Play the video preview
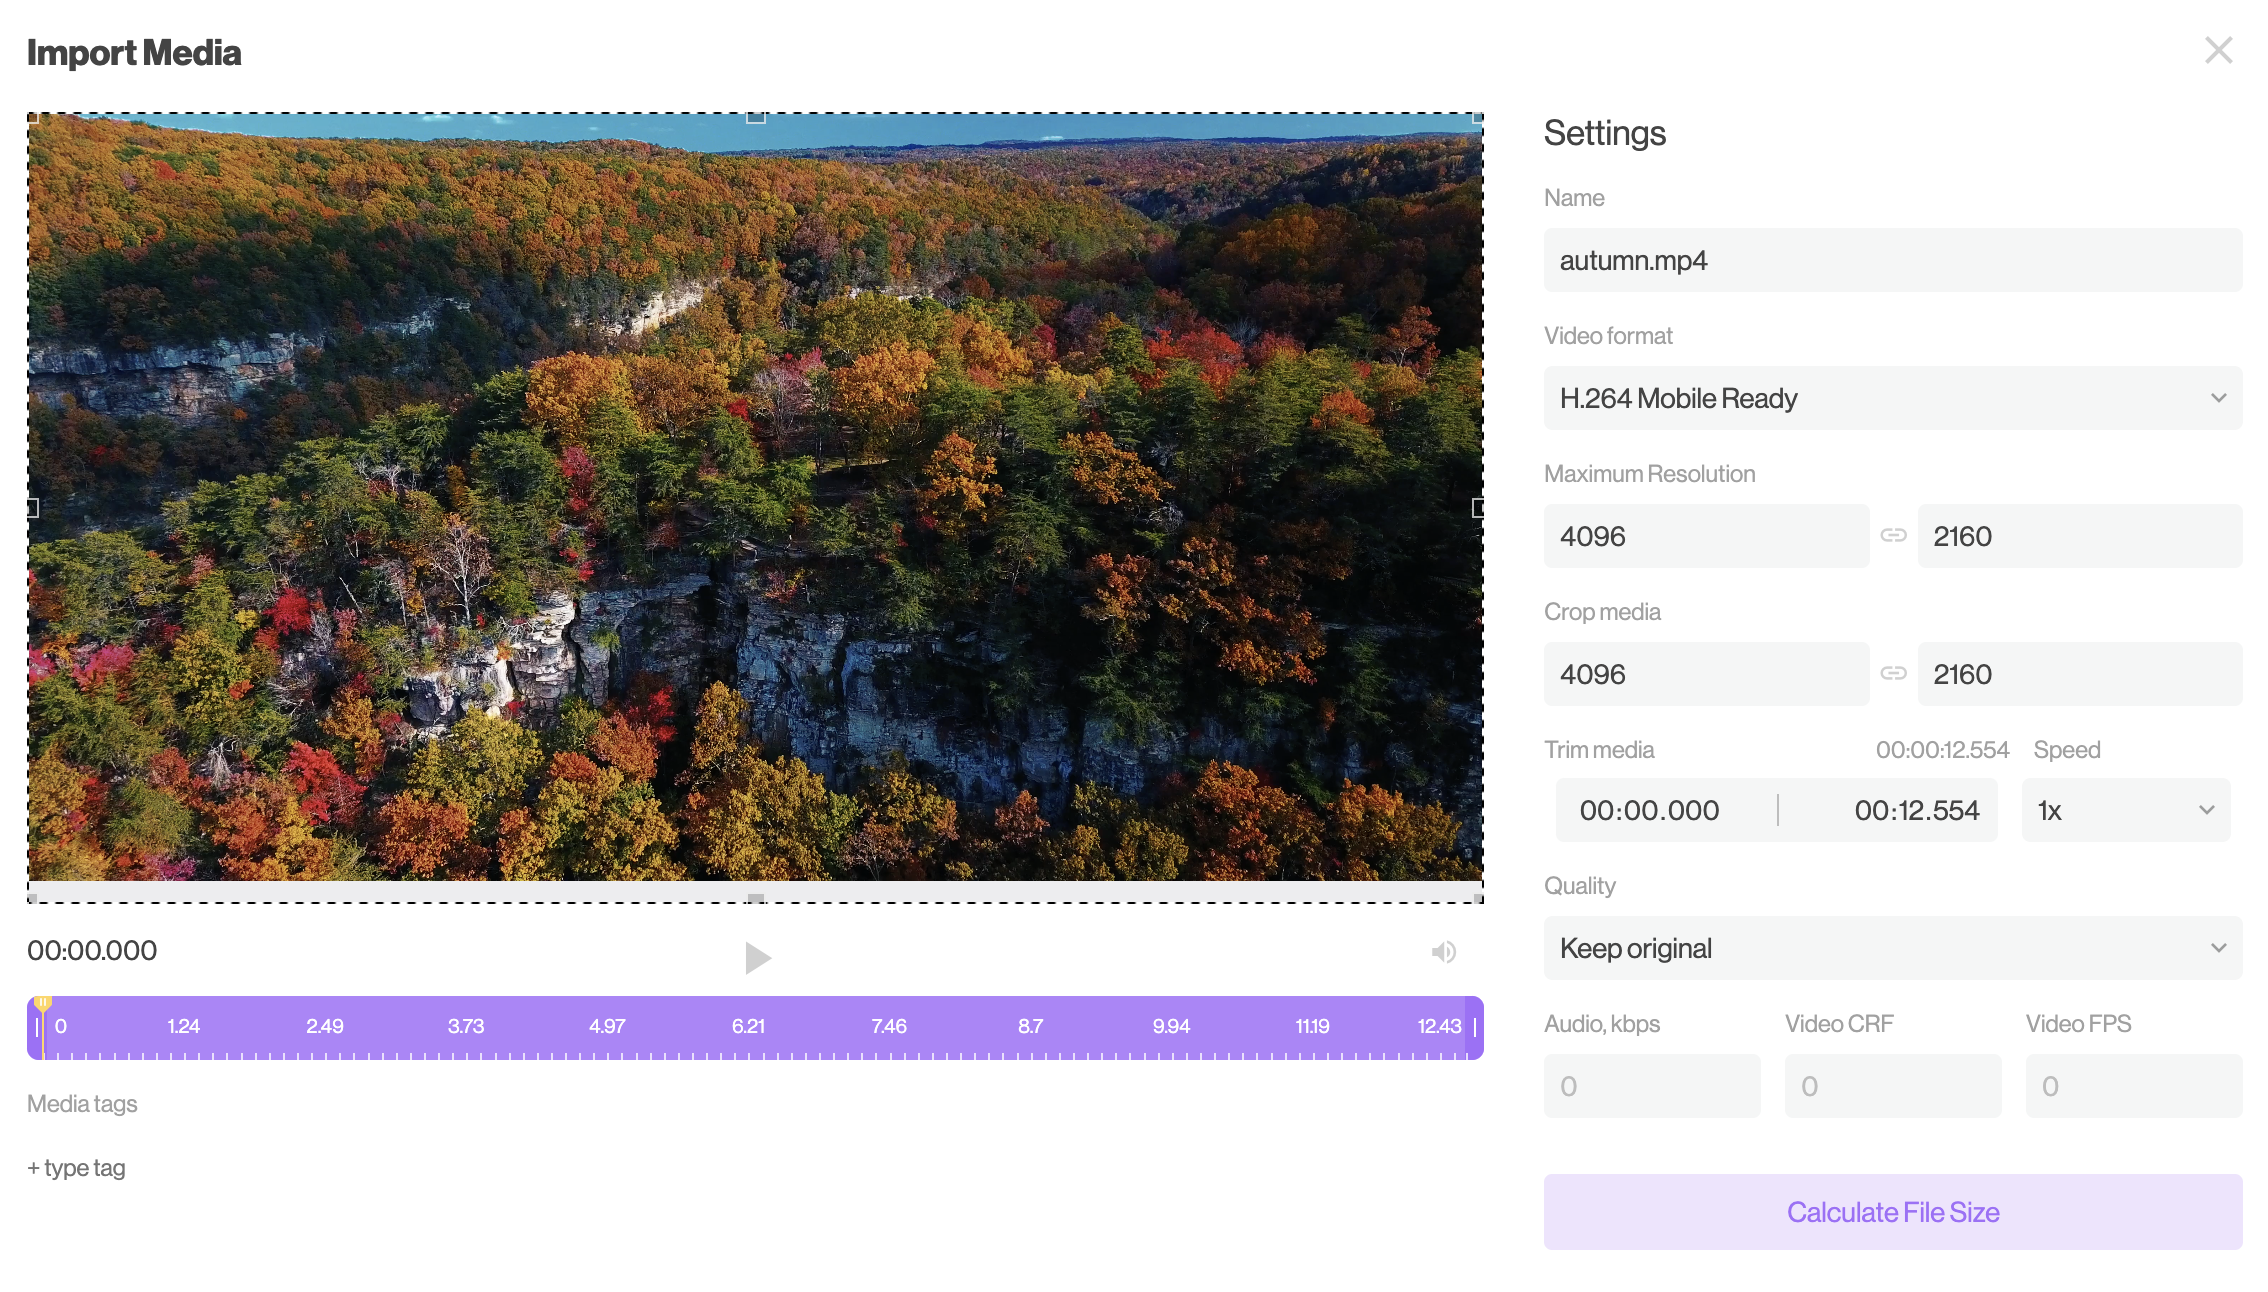This screenshot has height=1292, width=2268. click(x=758, y=957)
